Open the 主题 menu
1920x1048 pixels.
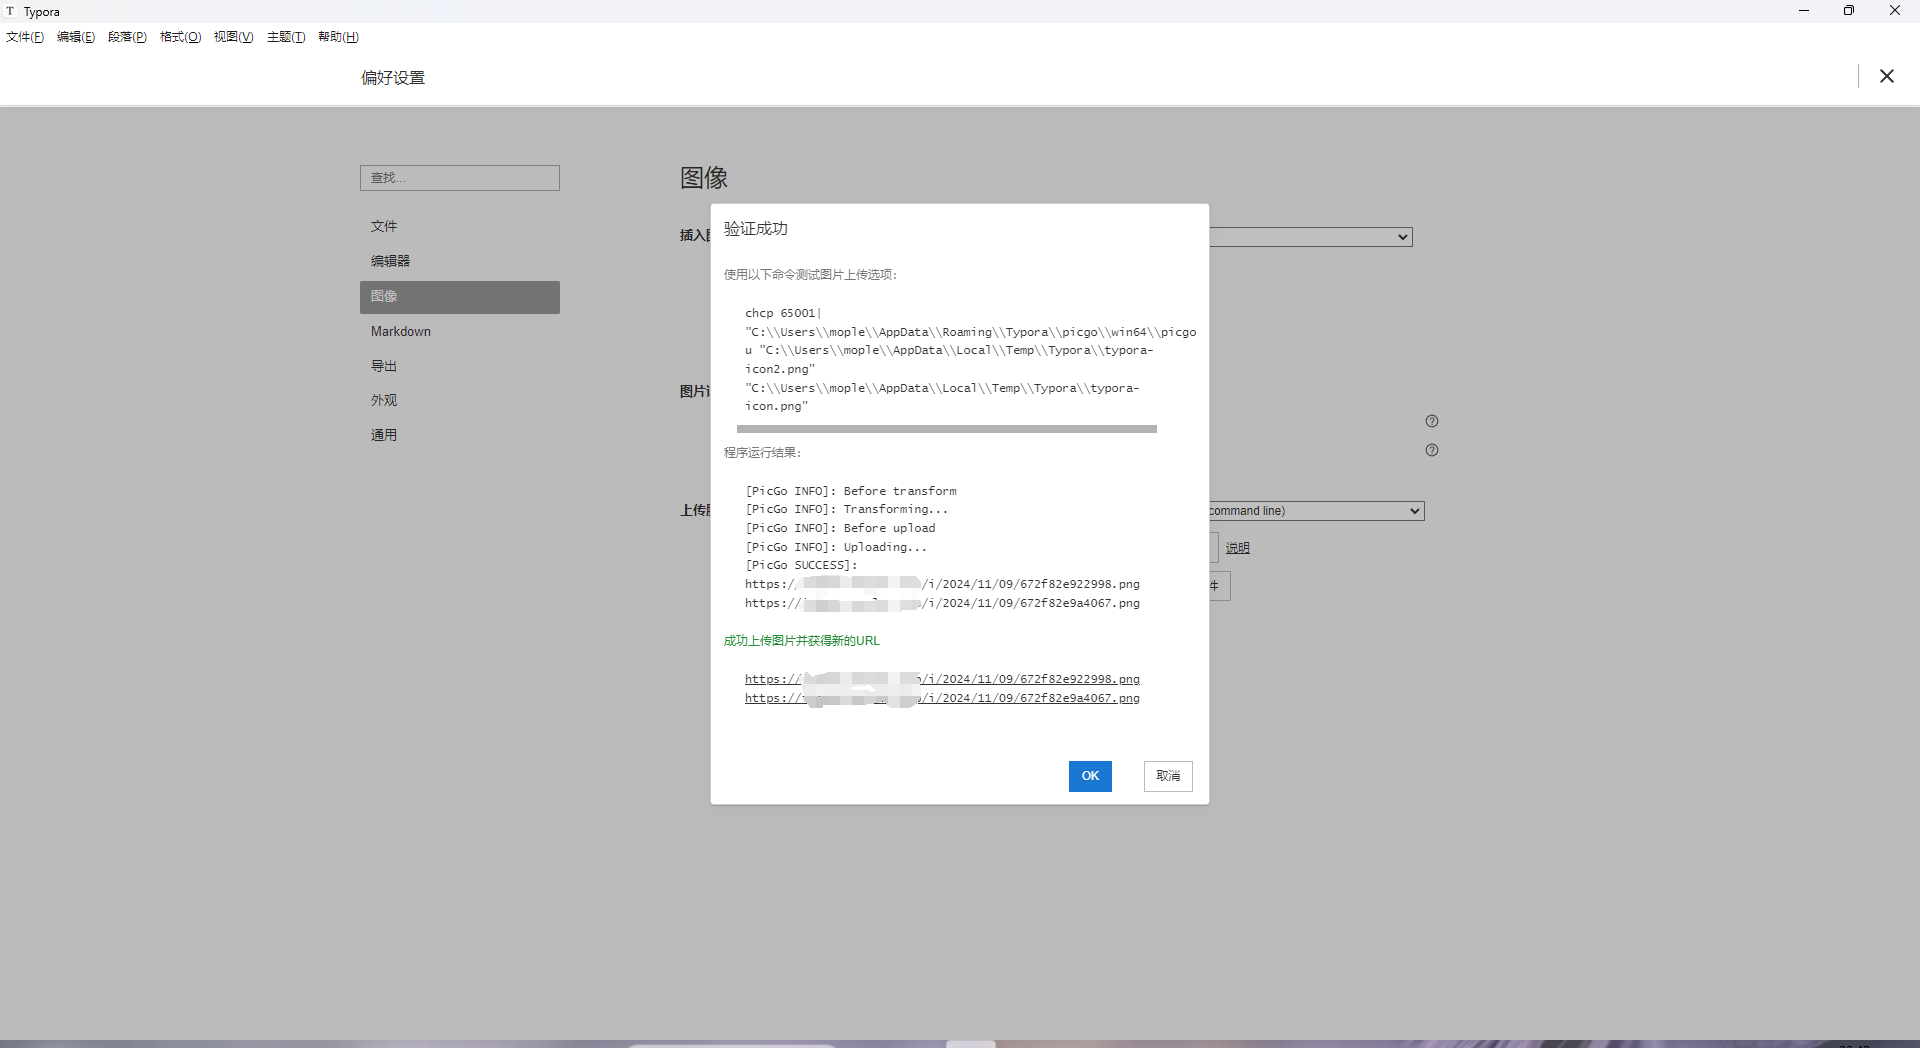click(x=286, y=37)
